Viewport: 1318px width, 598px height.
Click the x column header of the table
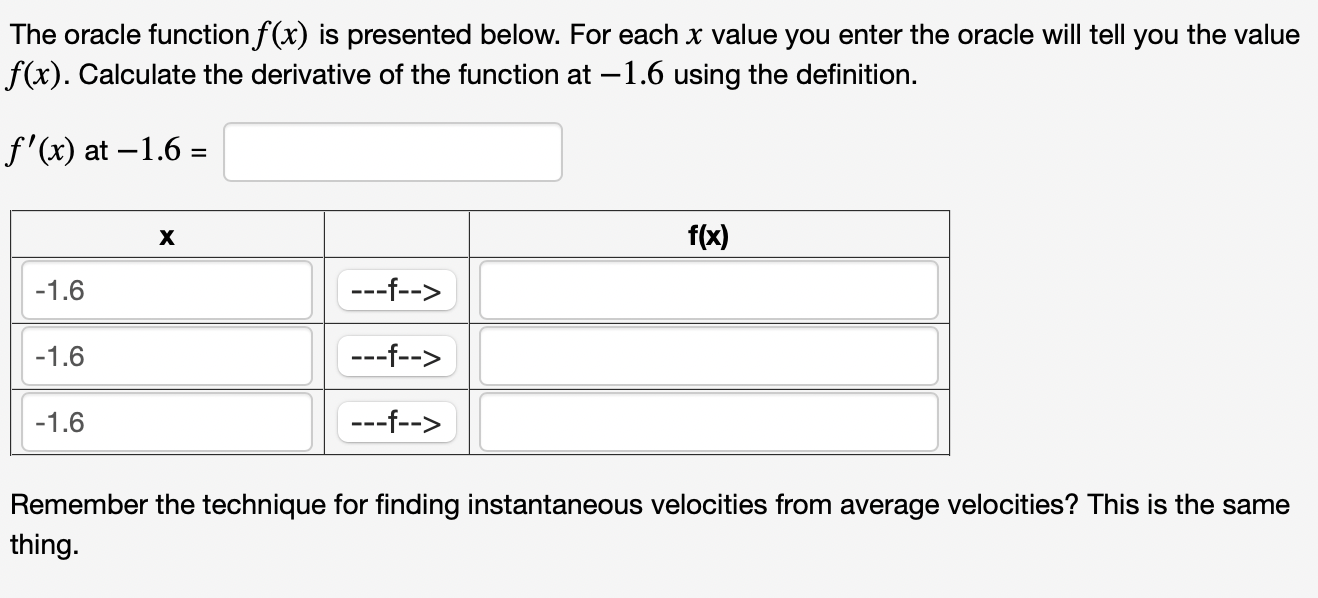(x=166, y=234)
